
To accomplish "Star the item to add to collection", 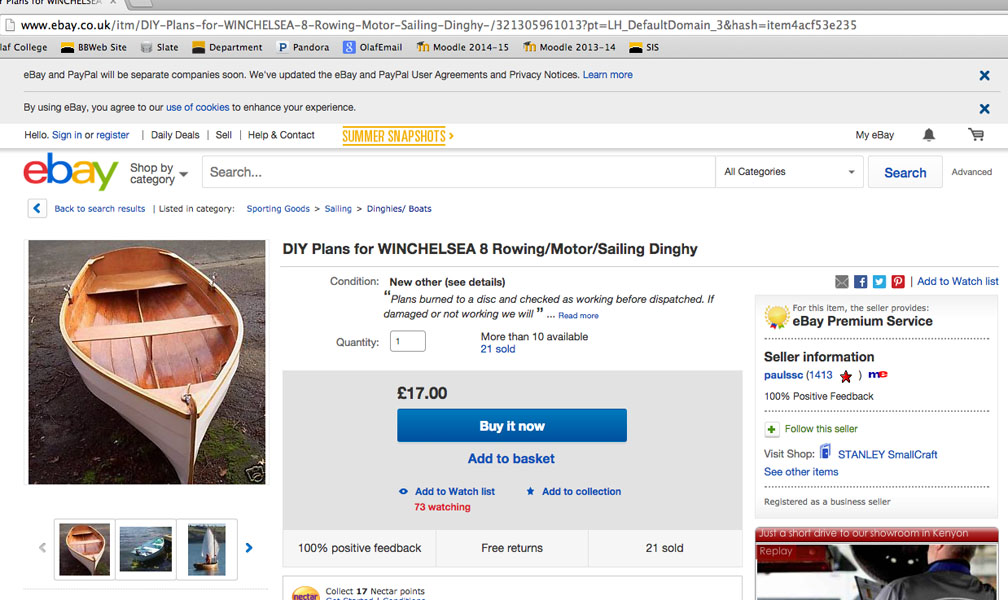I will coord(530,491).
